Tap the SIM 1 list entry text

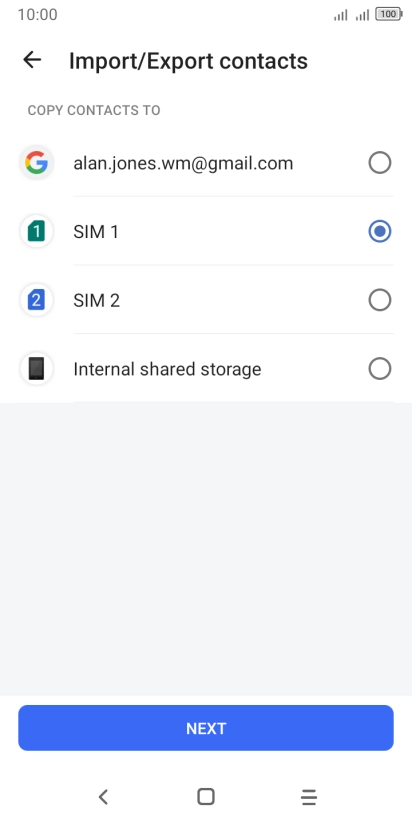[x=96, y=232]
